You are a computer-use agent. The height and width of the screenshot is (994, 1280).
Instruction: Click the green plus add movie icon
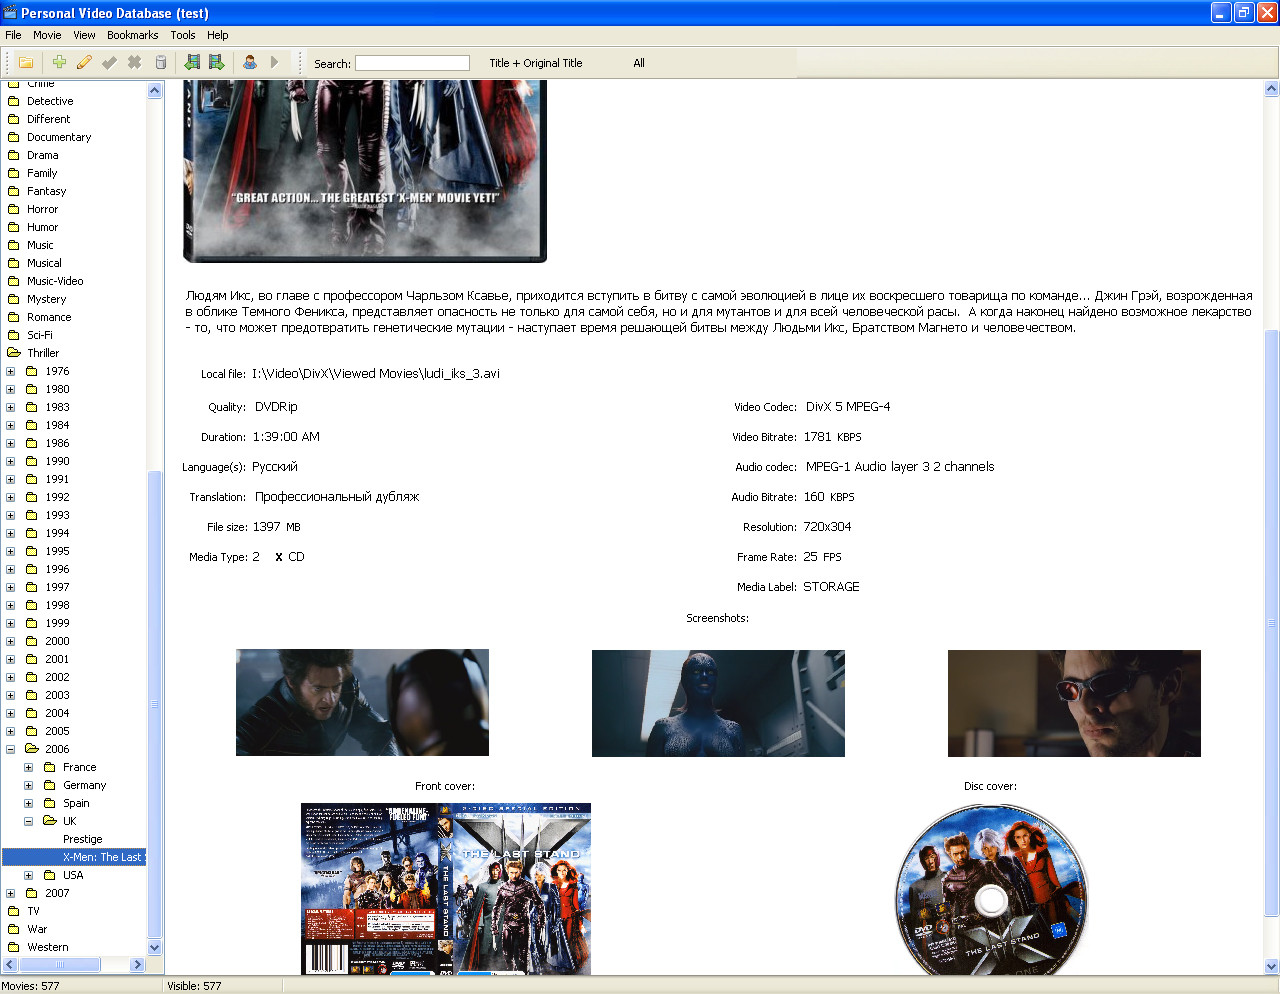tap(60, 62)
